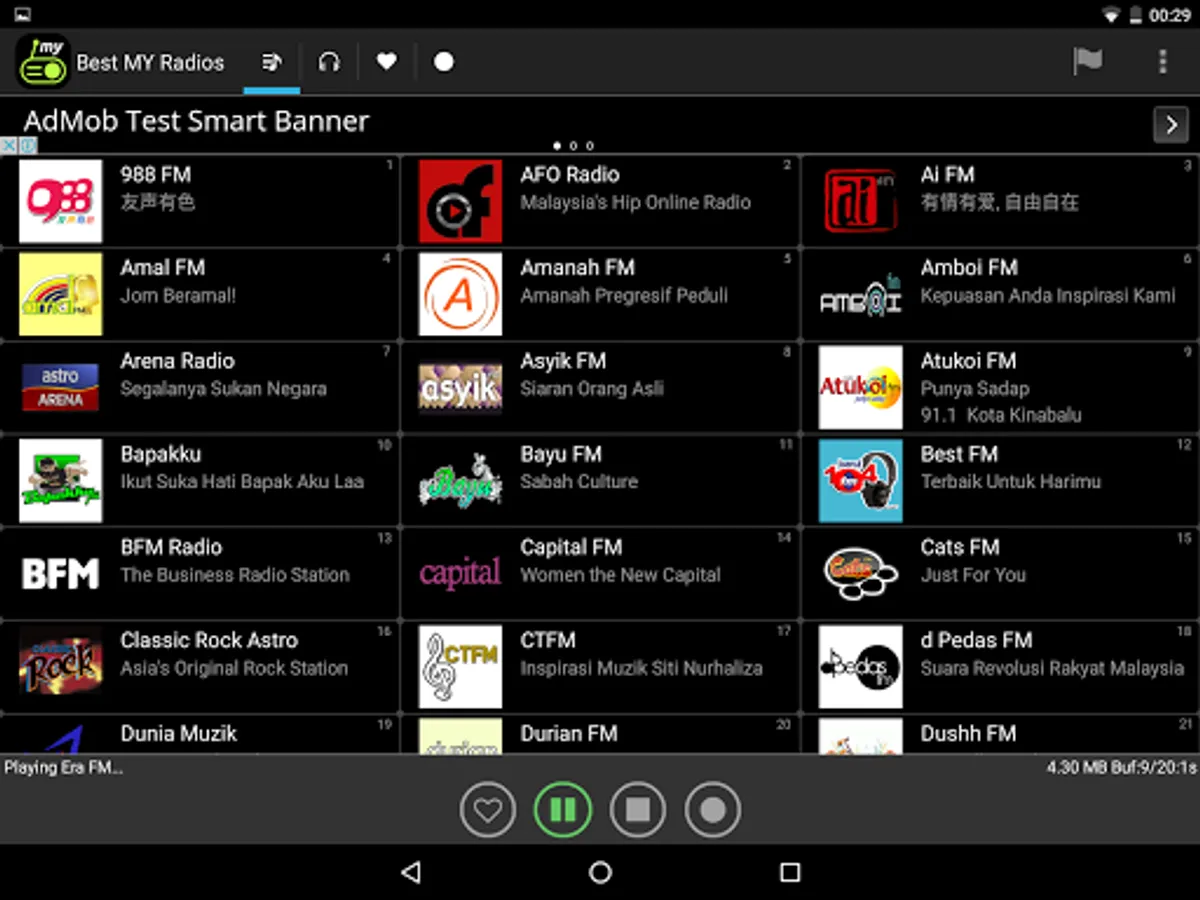Tap the flag icon in toolbar

click(x=1088, y=62)
